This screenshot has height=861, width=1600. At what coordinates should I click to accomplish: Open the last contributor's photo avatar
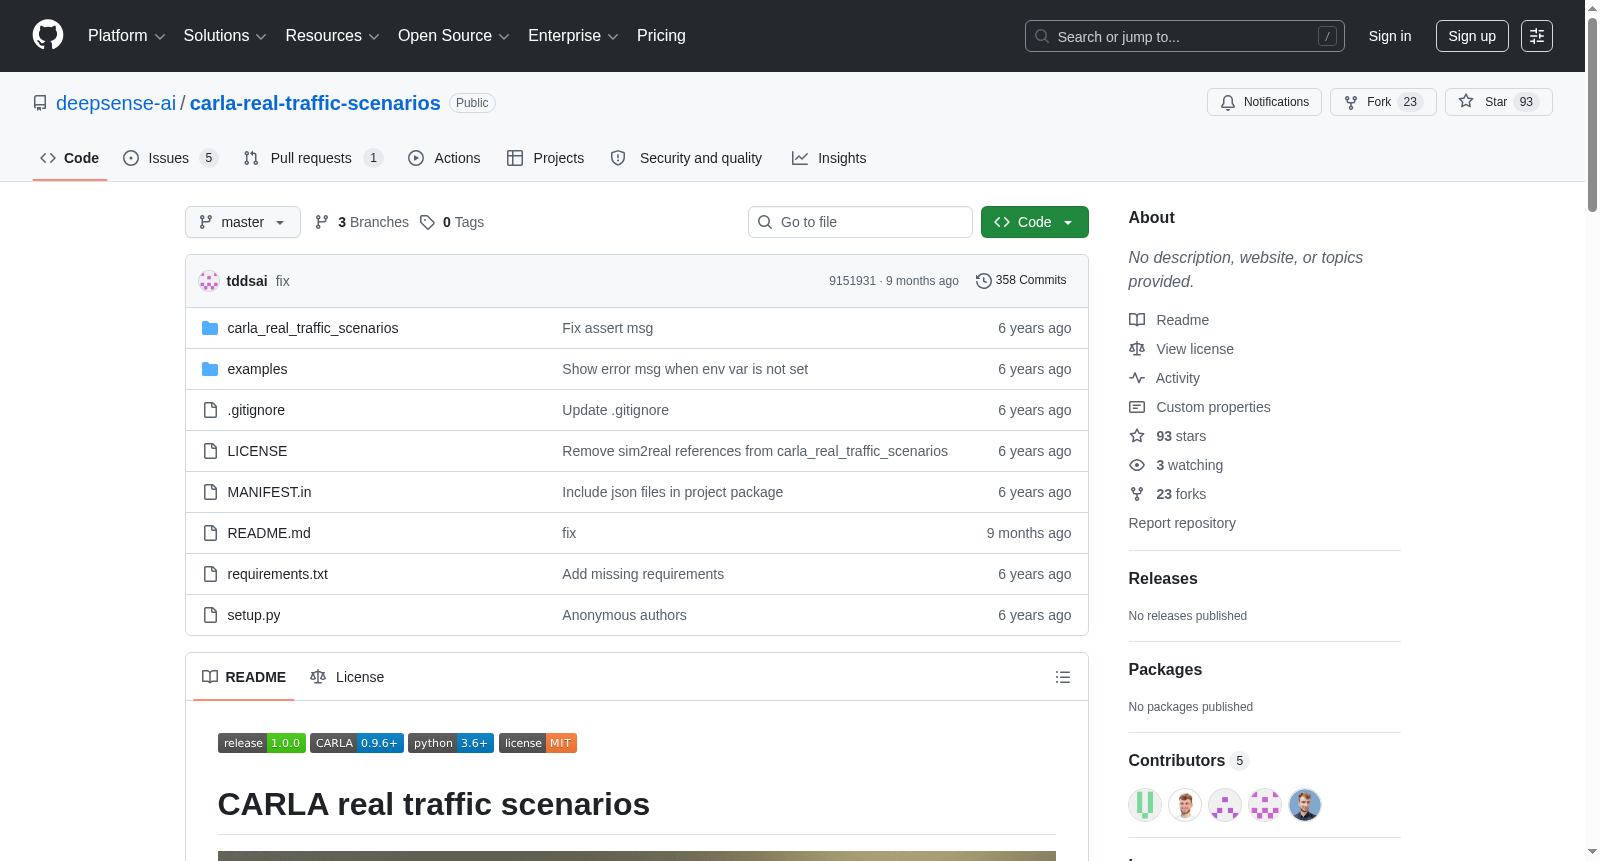(x=1305, y=805)
